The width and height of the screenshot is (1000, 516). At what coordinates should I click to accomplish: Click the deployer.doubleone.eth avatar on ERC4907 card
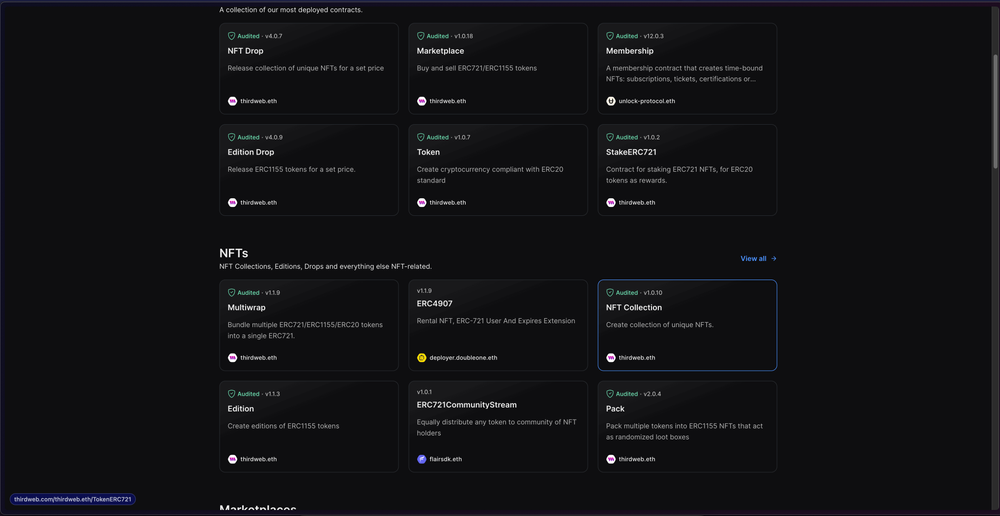pyautogui.click(x=422, y=357)
